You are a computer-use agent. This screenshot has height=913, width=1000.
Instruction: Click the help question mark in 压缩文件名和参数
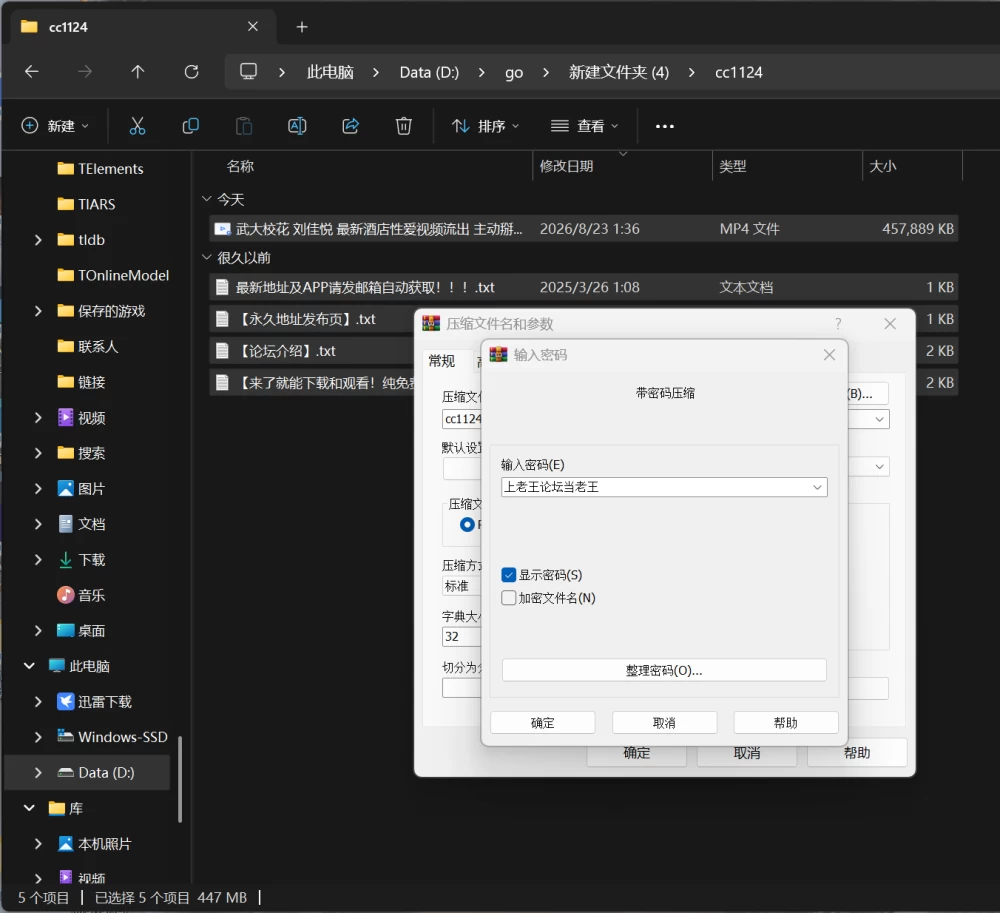click(838, 324)
